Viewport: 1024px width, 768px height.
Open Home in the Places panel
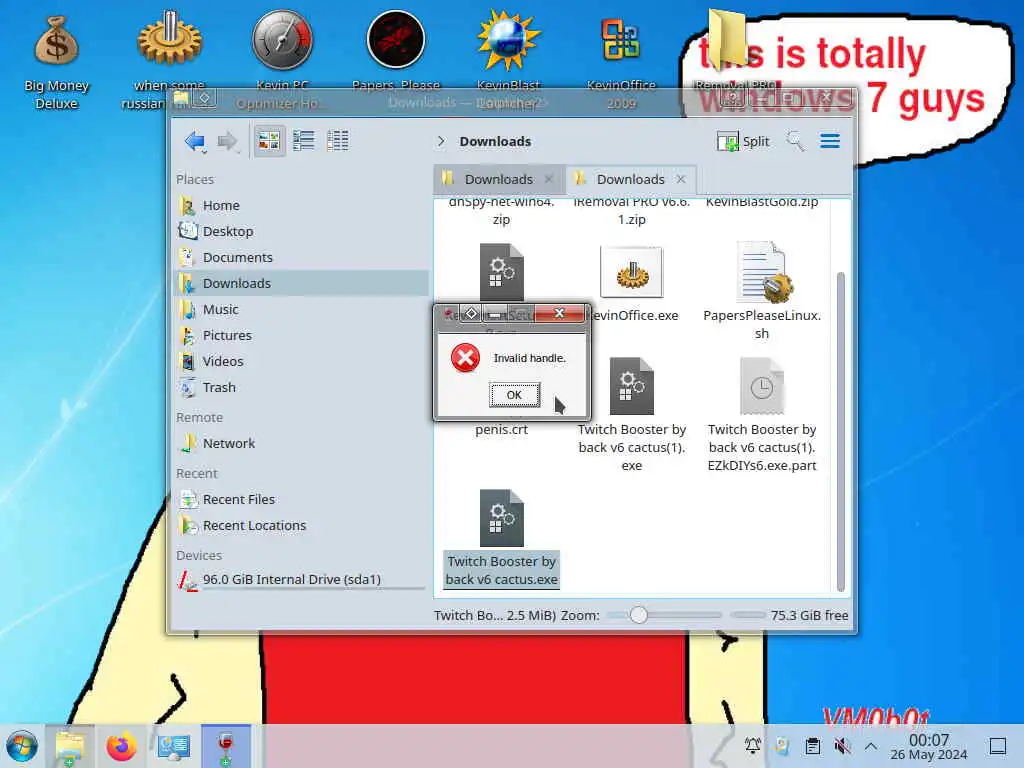pyautogui.click(x=302, y=205)
